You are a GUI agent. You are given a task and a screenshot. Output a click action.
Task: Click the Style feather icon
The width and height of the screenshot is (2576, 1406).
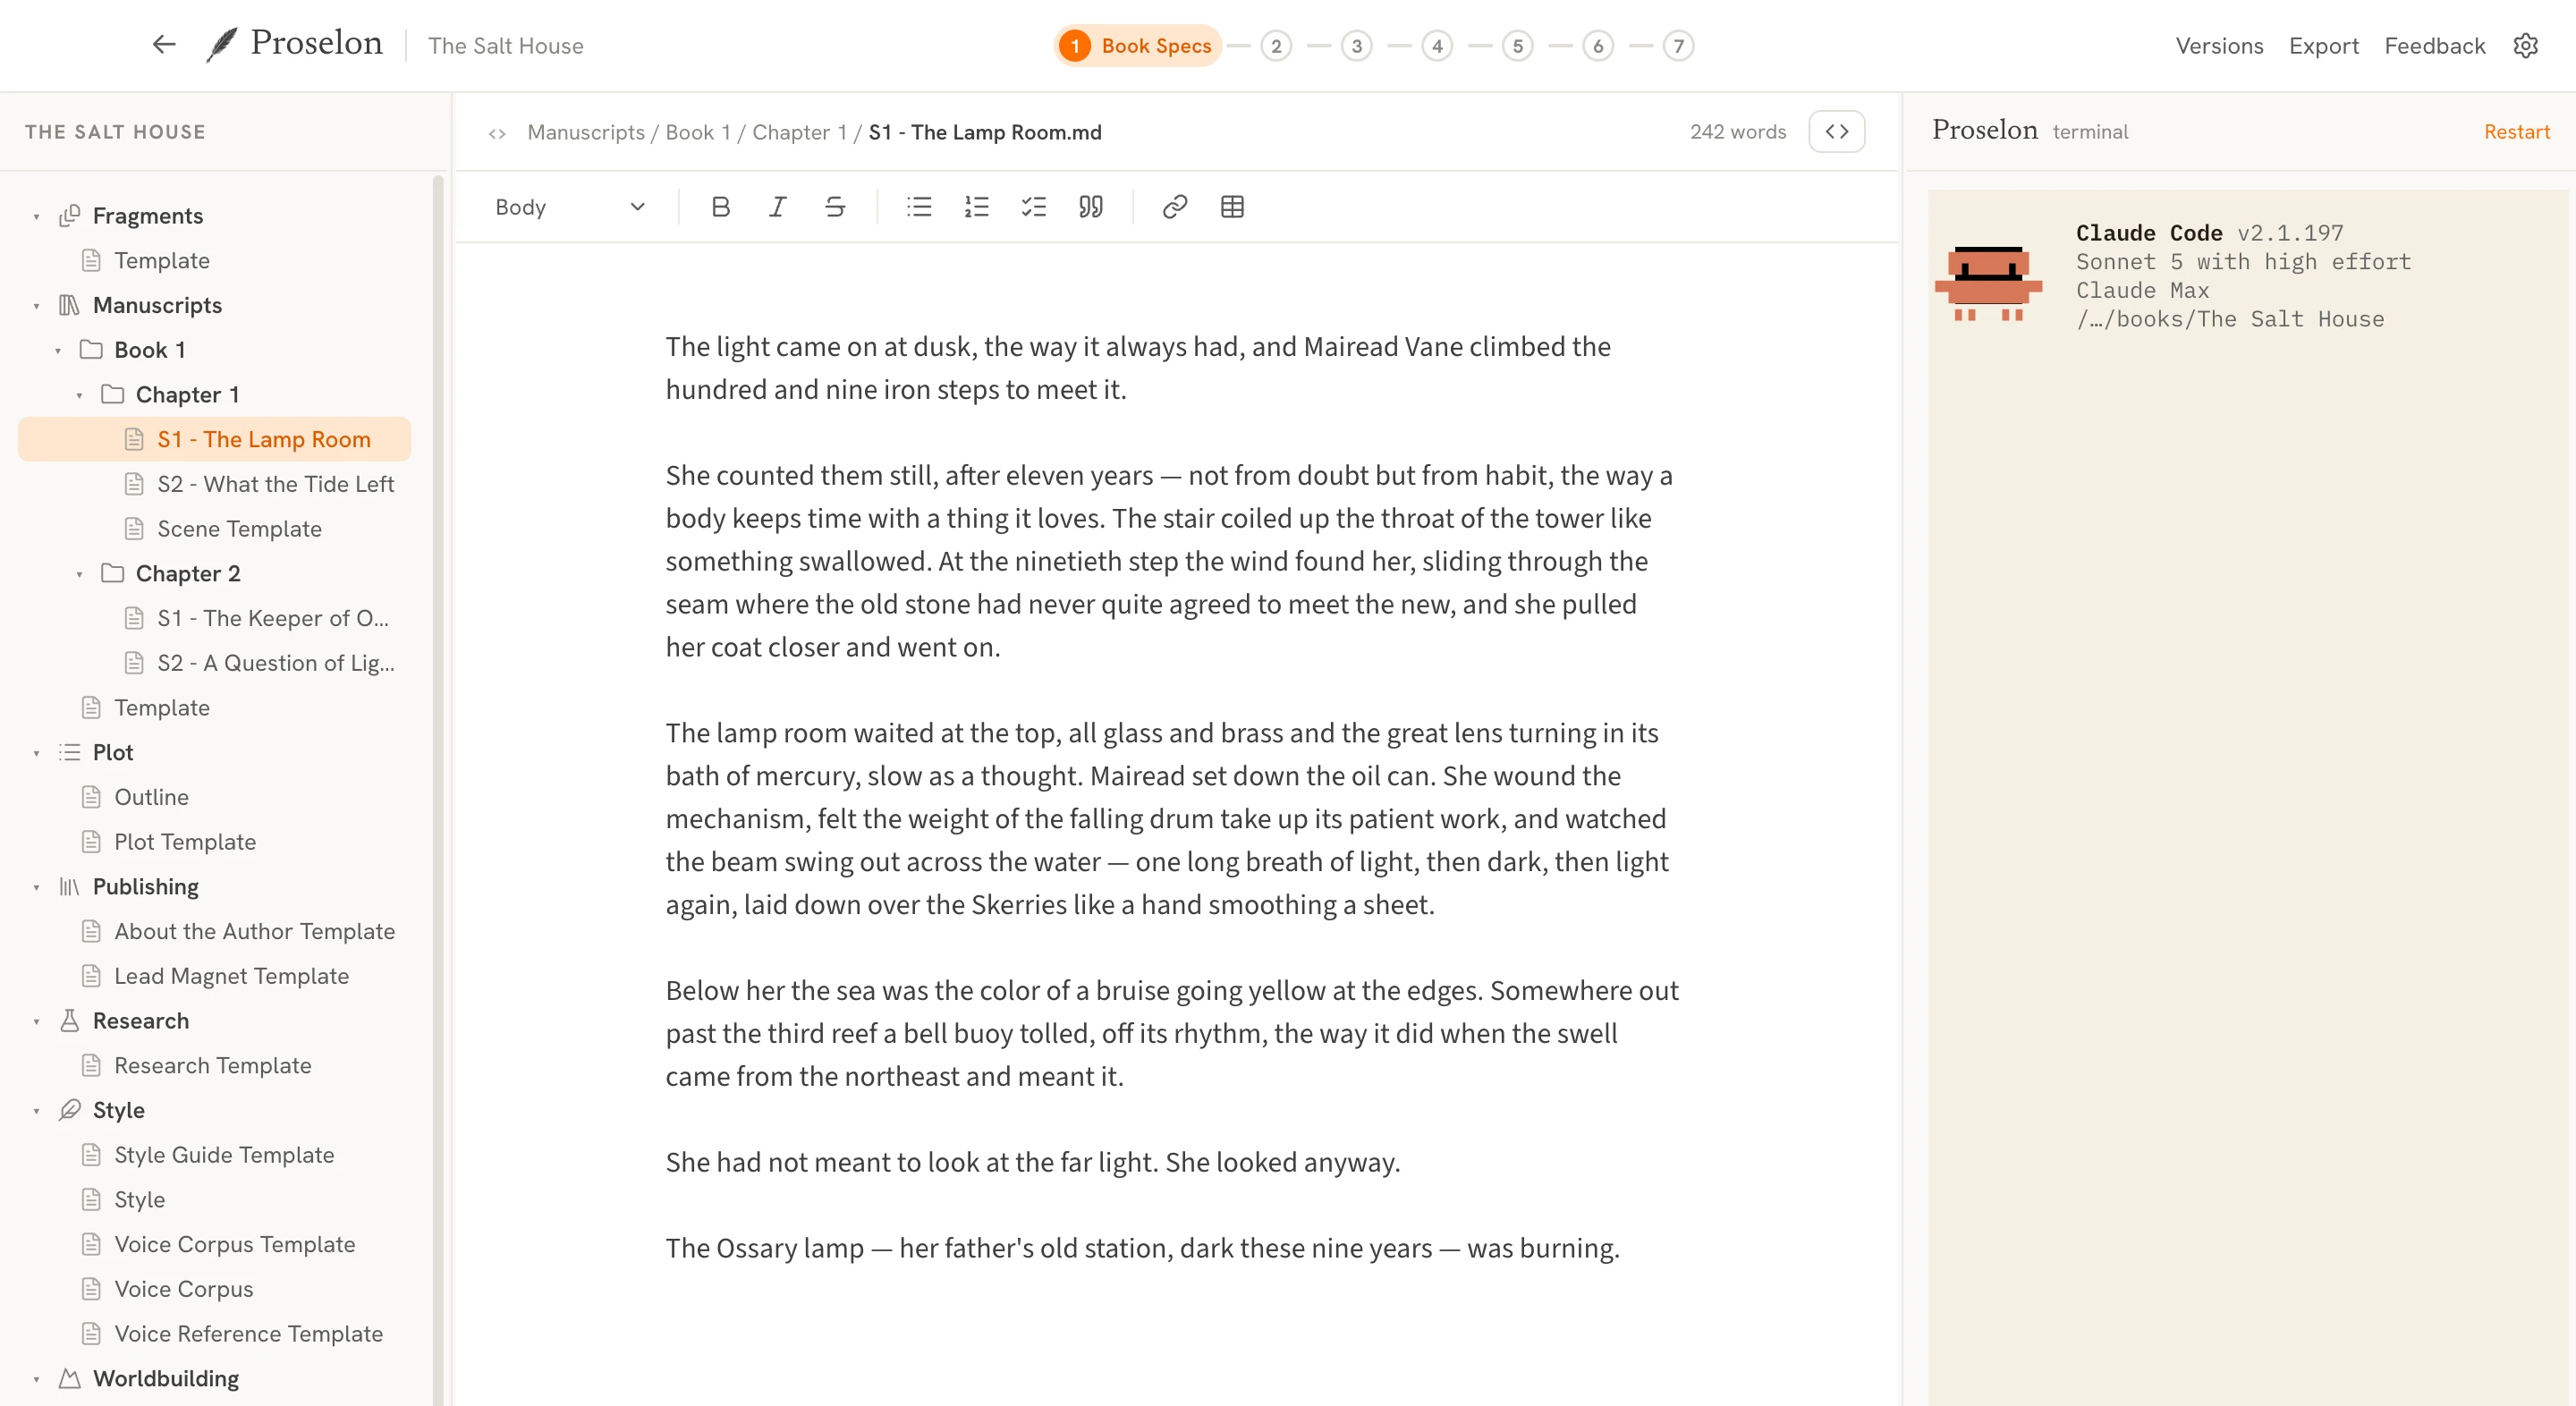pos(69,1110)
